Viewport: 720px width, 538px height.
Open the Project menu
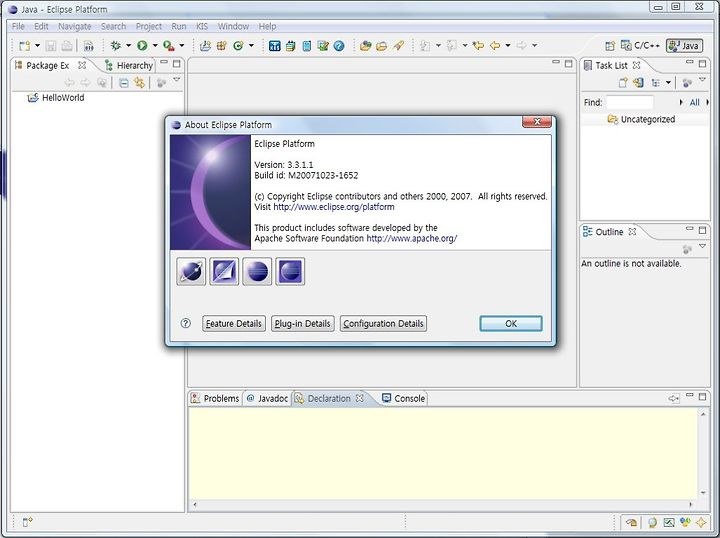pyautogui.click(x=148, y=26)
